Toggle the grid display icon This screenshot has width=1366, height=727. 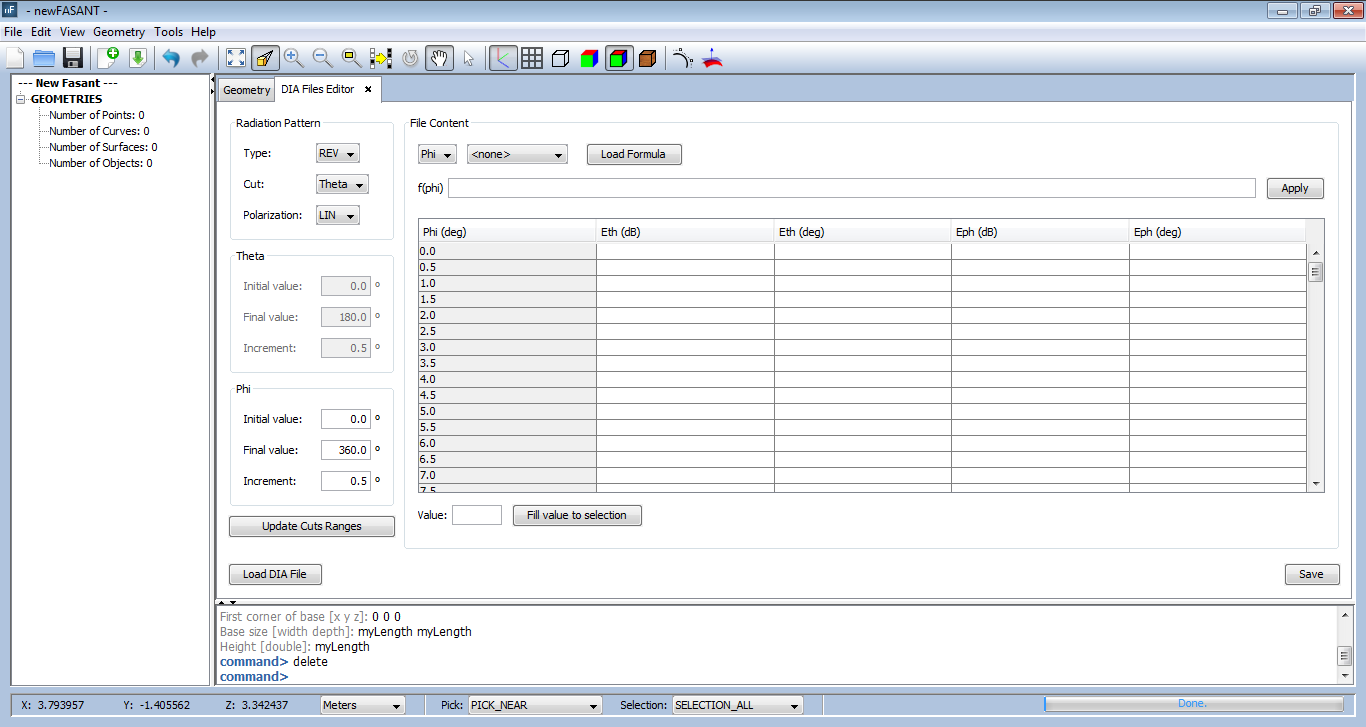[532, 58]
